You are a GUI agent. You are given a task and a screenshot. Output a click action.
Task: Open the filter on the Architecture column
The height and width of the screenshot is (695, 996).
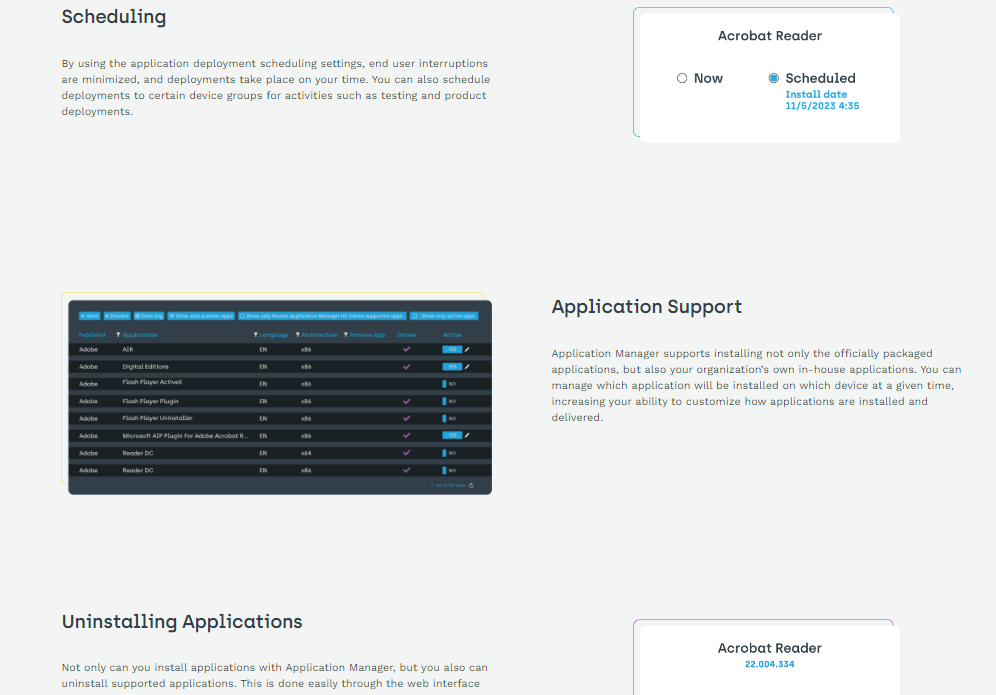[297, 334]
